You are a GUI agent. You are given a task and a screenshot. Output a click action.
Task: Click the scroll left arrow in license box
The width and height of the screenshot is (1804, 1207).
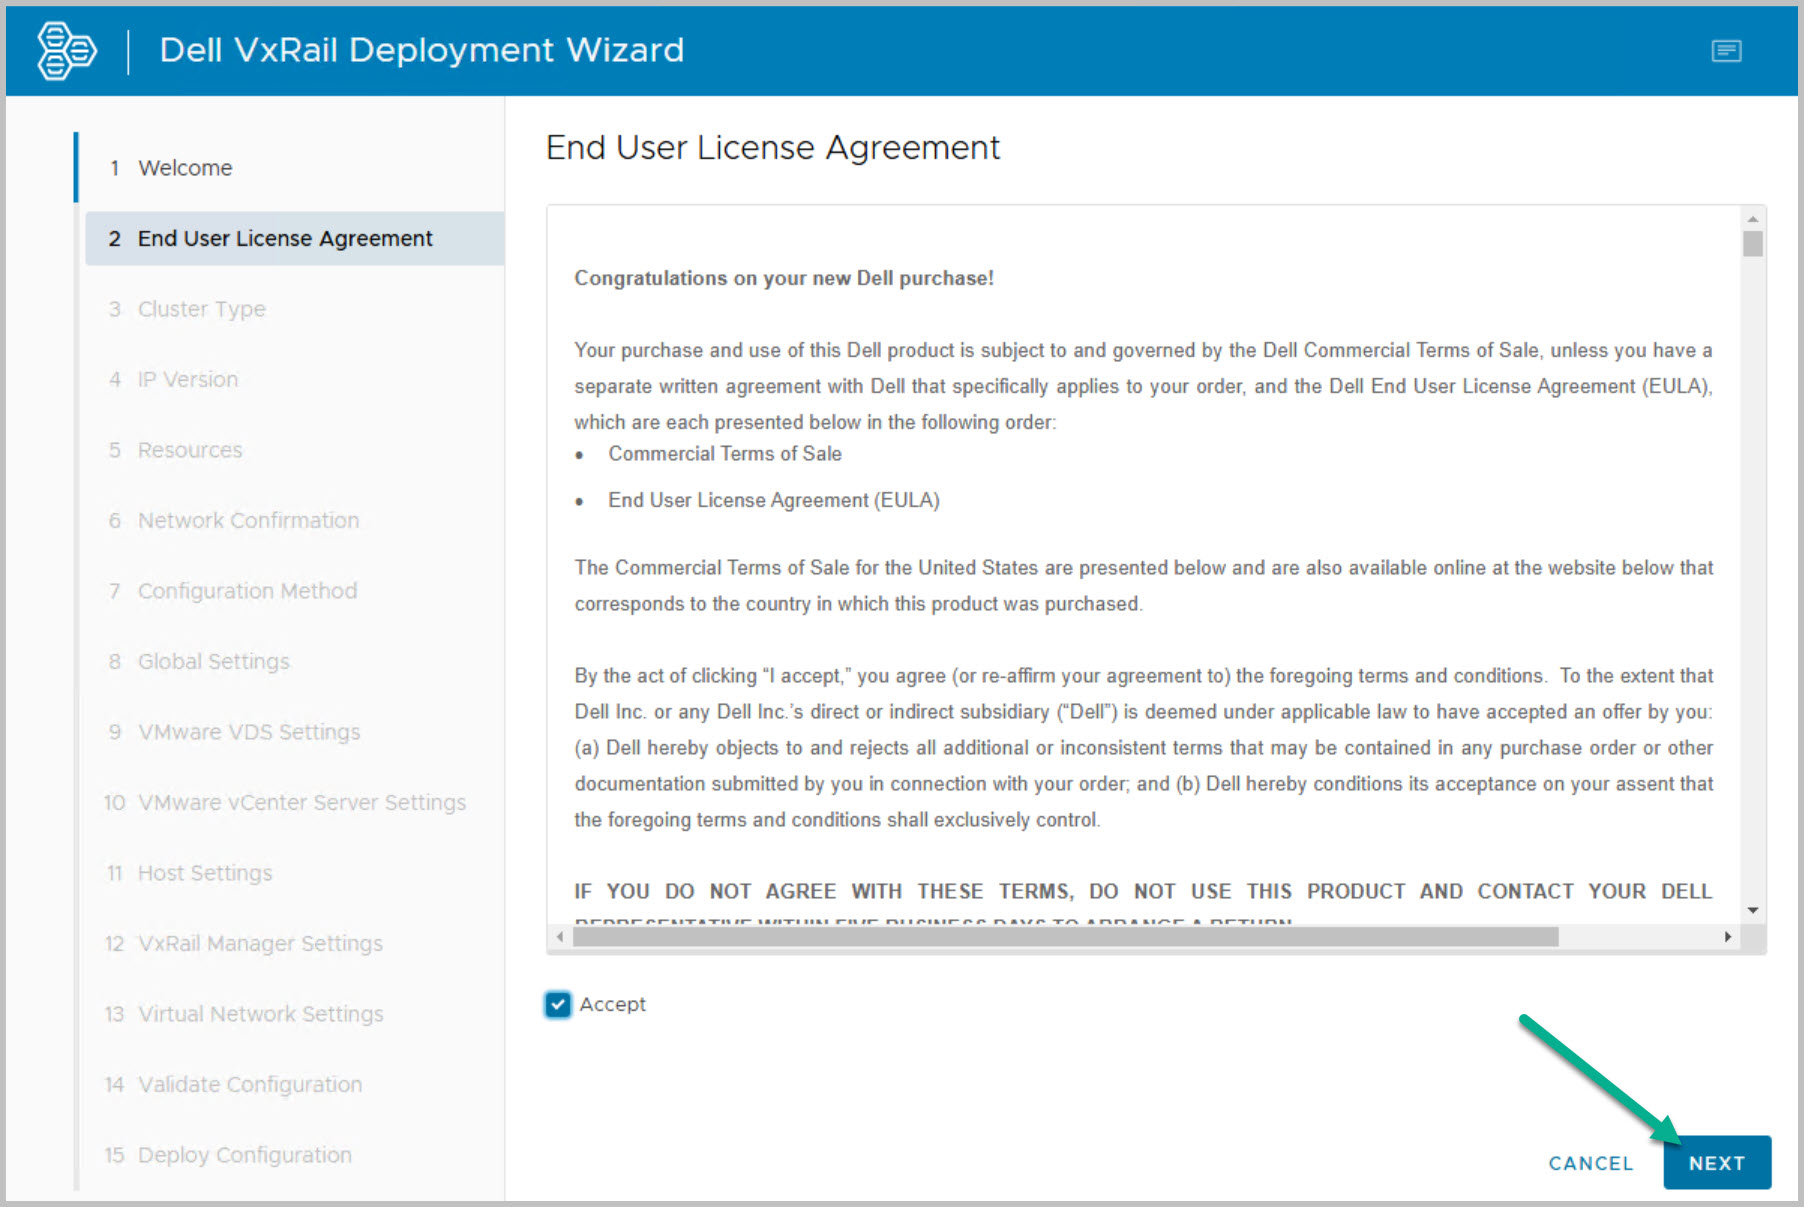click(560, 937)
